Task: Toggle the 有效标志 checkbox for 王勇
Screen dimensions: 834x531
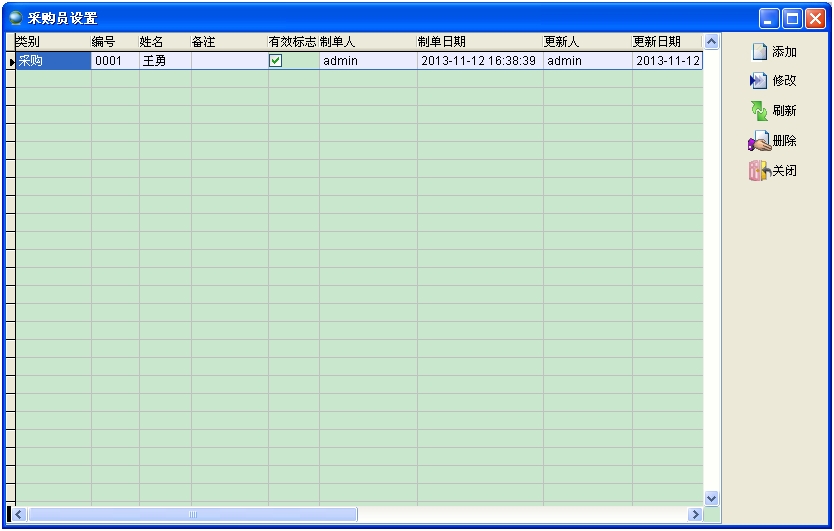Action: coord(276,61)
